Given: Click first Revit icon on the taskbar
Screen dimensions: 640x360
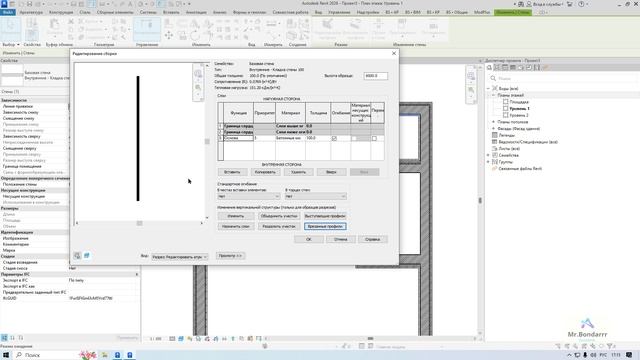Looking at the screenshot, I should point(117,355).
